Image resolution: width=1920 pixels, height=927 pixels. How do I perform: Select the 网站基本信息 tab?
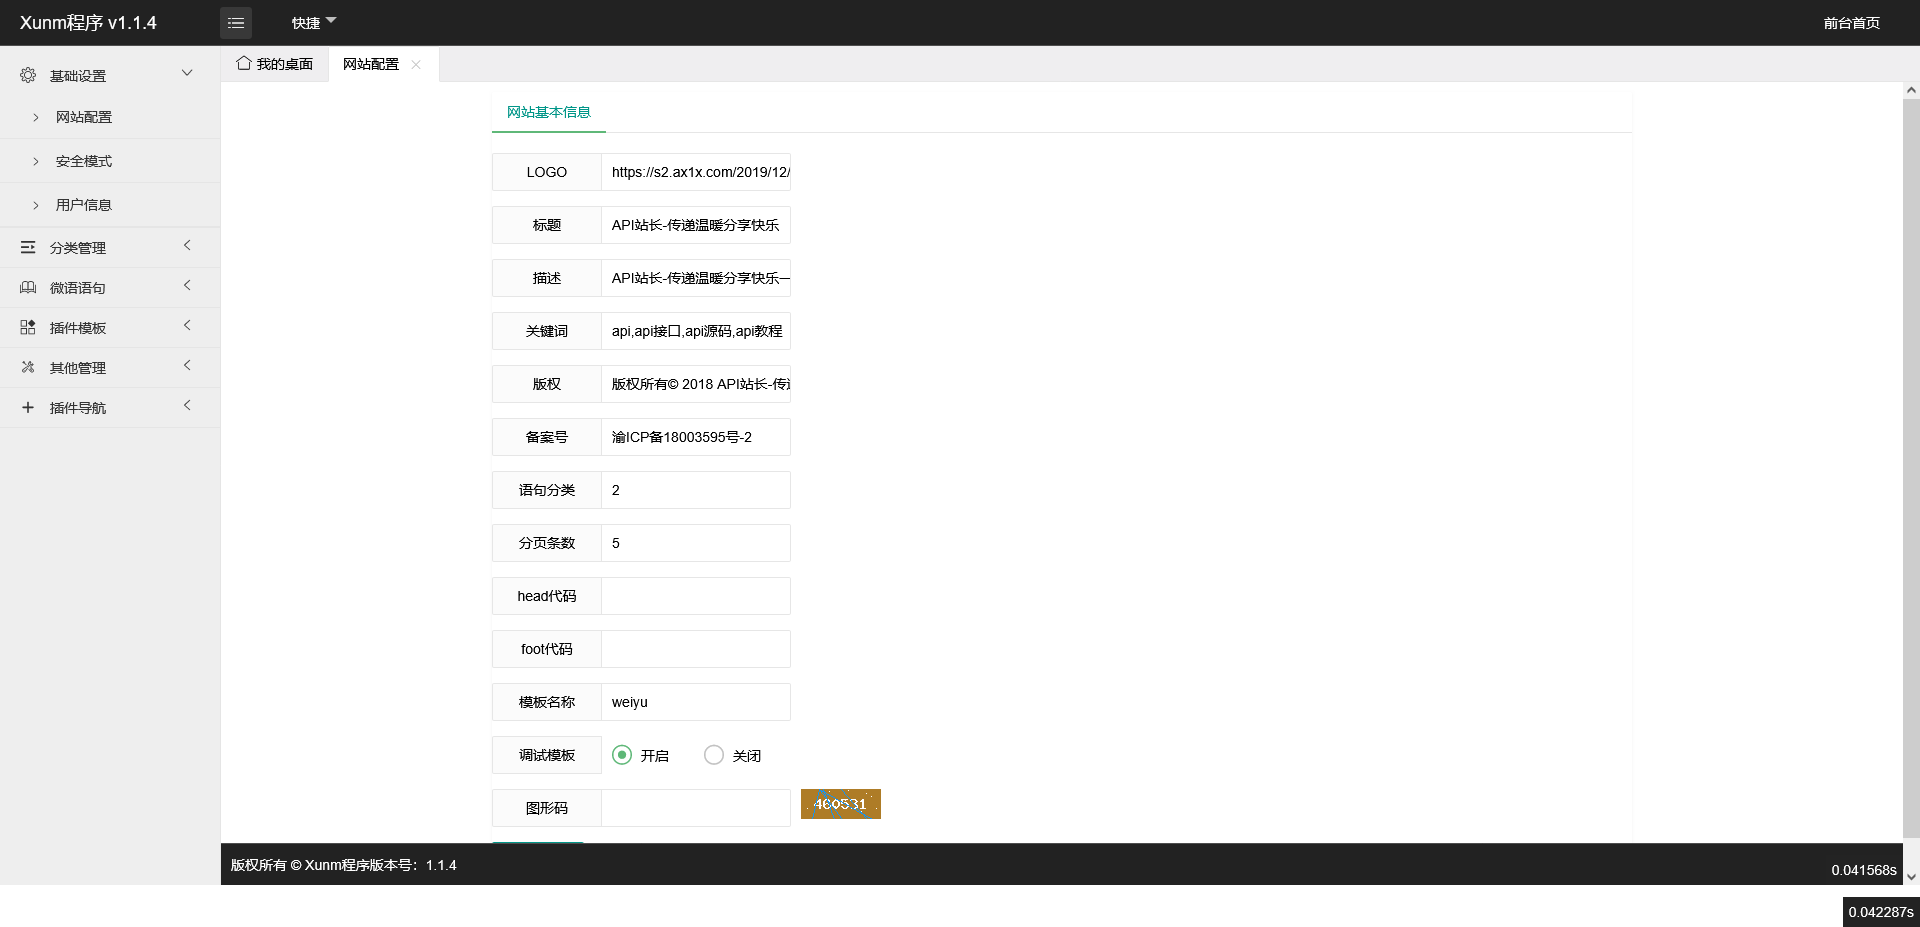pyautogui.click(x=548, y=112)
